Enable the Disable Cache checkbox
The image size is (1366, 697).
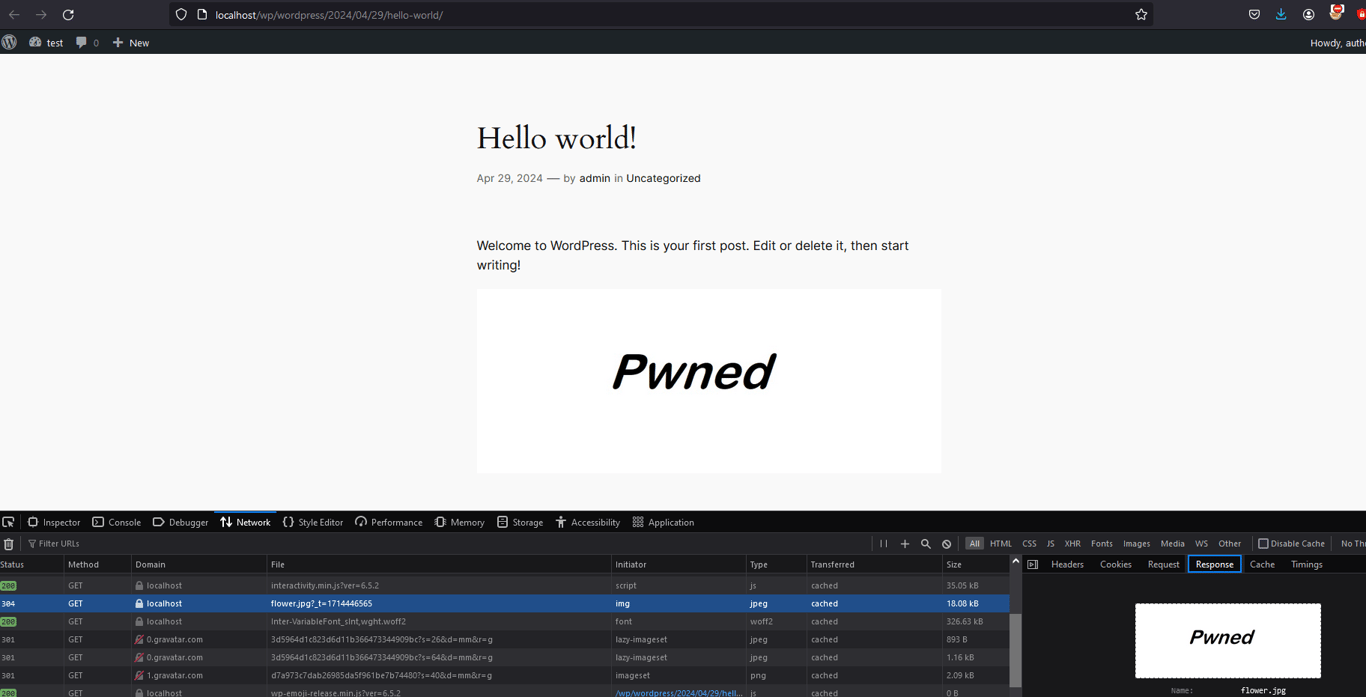(1263, 544)
